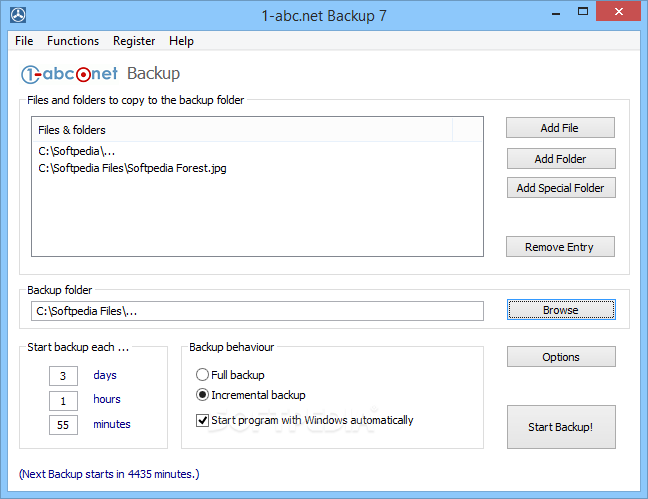Open the File menu

24,41
